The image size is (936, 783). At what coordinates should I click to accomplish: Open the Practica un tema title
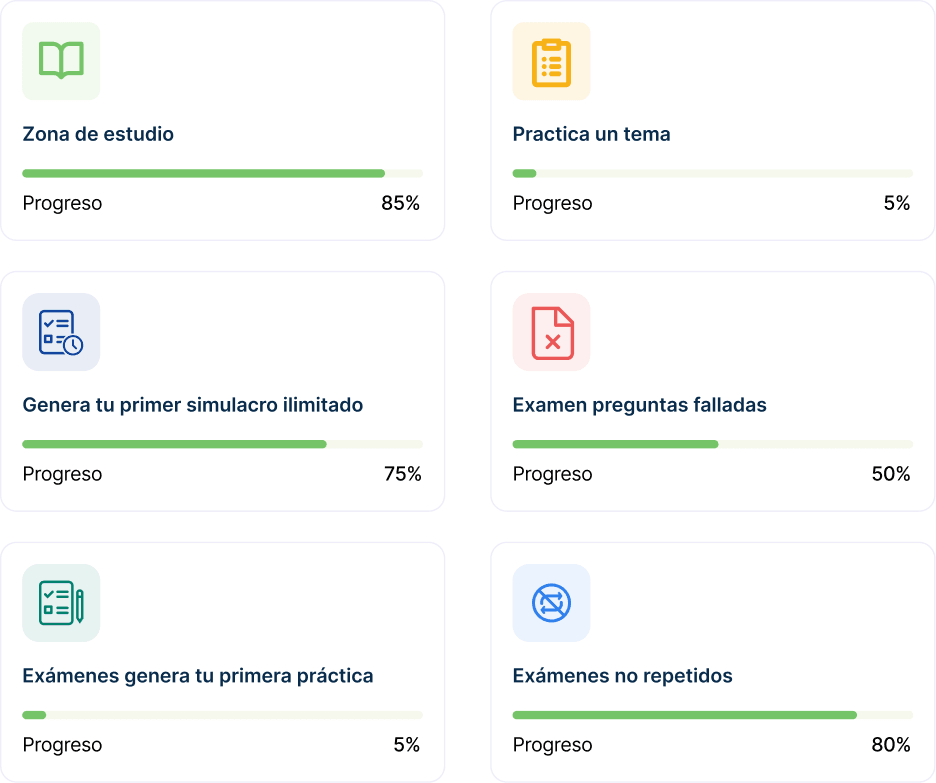tap(591, 134)
